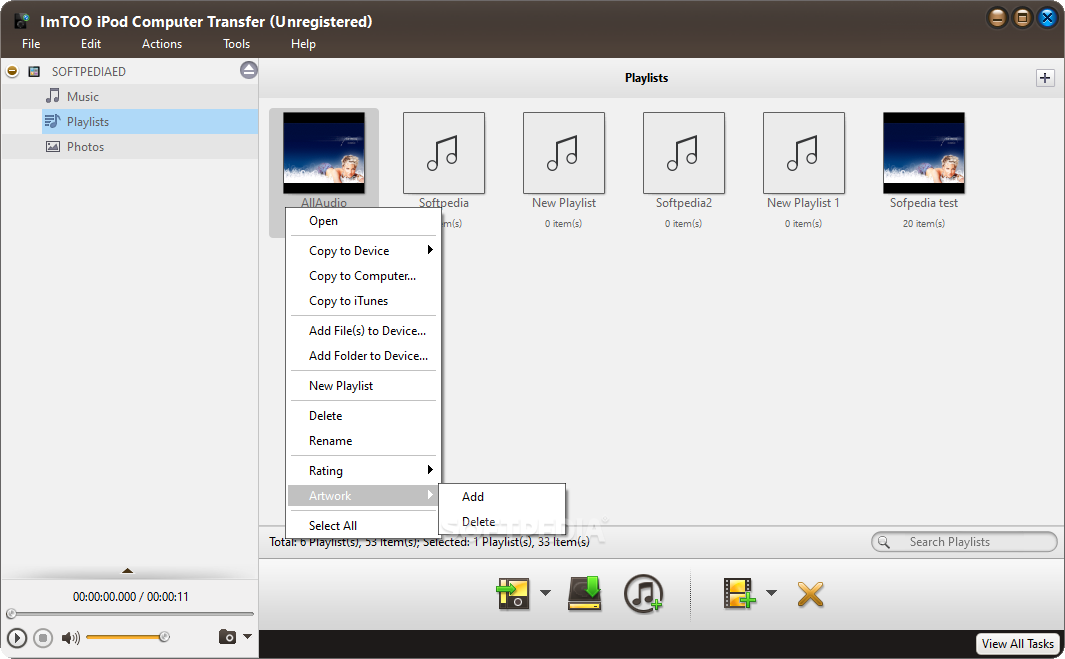Image resolution: width=1065 pixels, height=659 pixels.
Task: Click the application logo icon in title bar
Action: pos(22,21)
